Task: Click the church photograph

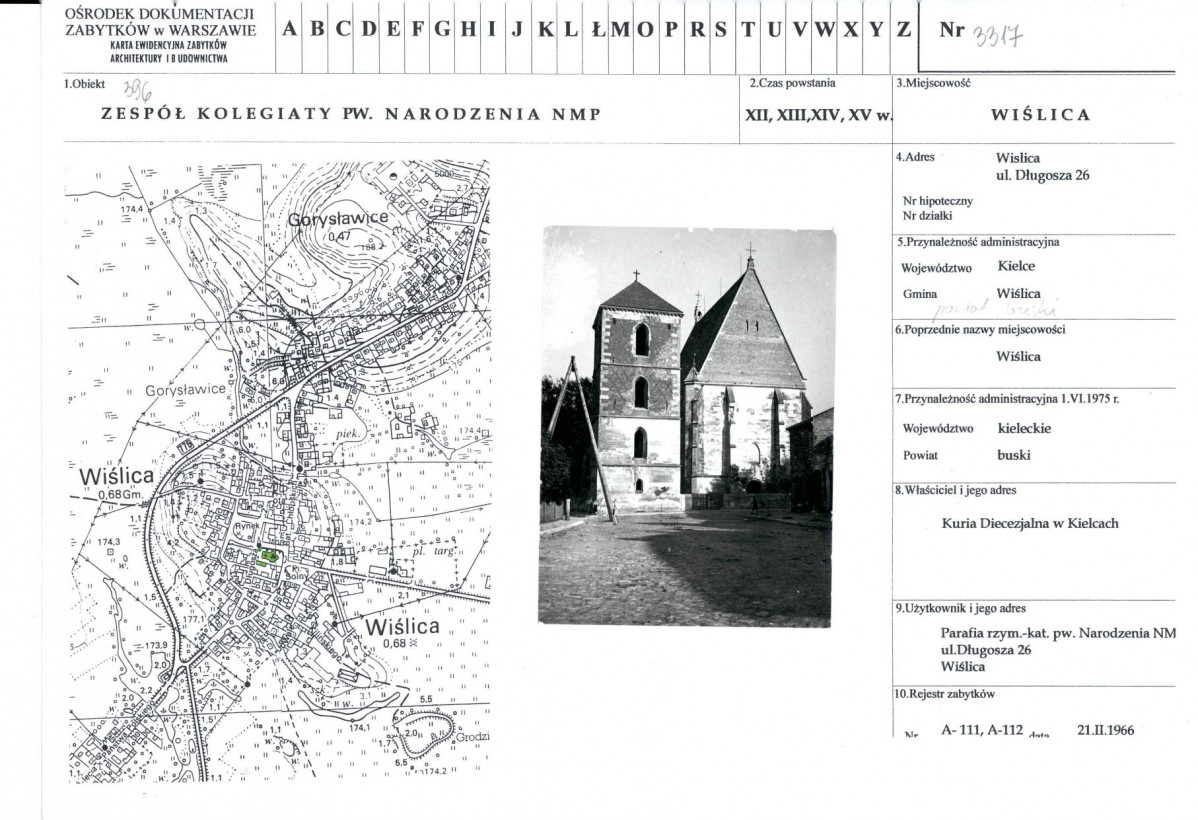Action: [686, 426]
